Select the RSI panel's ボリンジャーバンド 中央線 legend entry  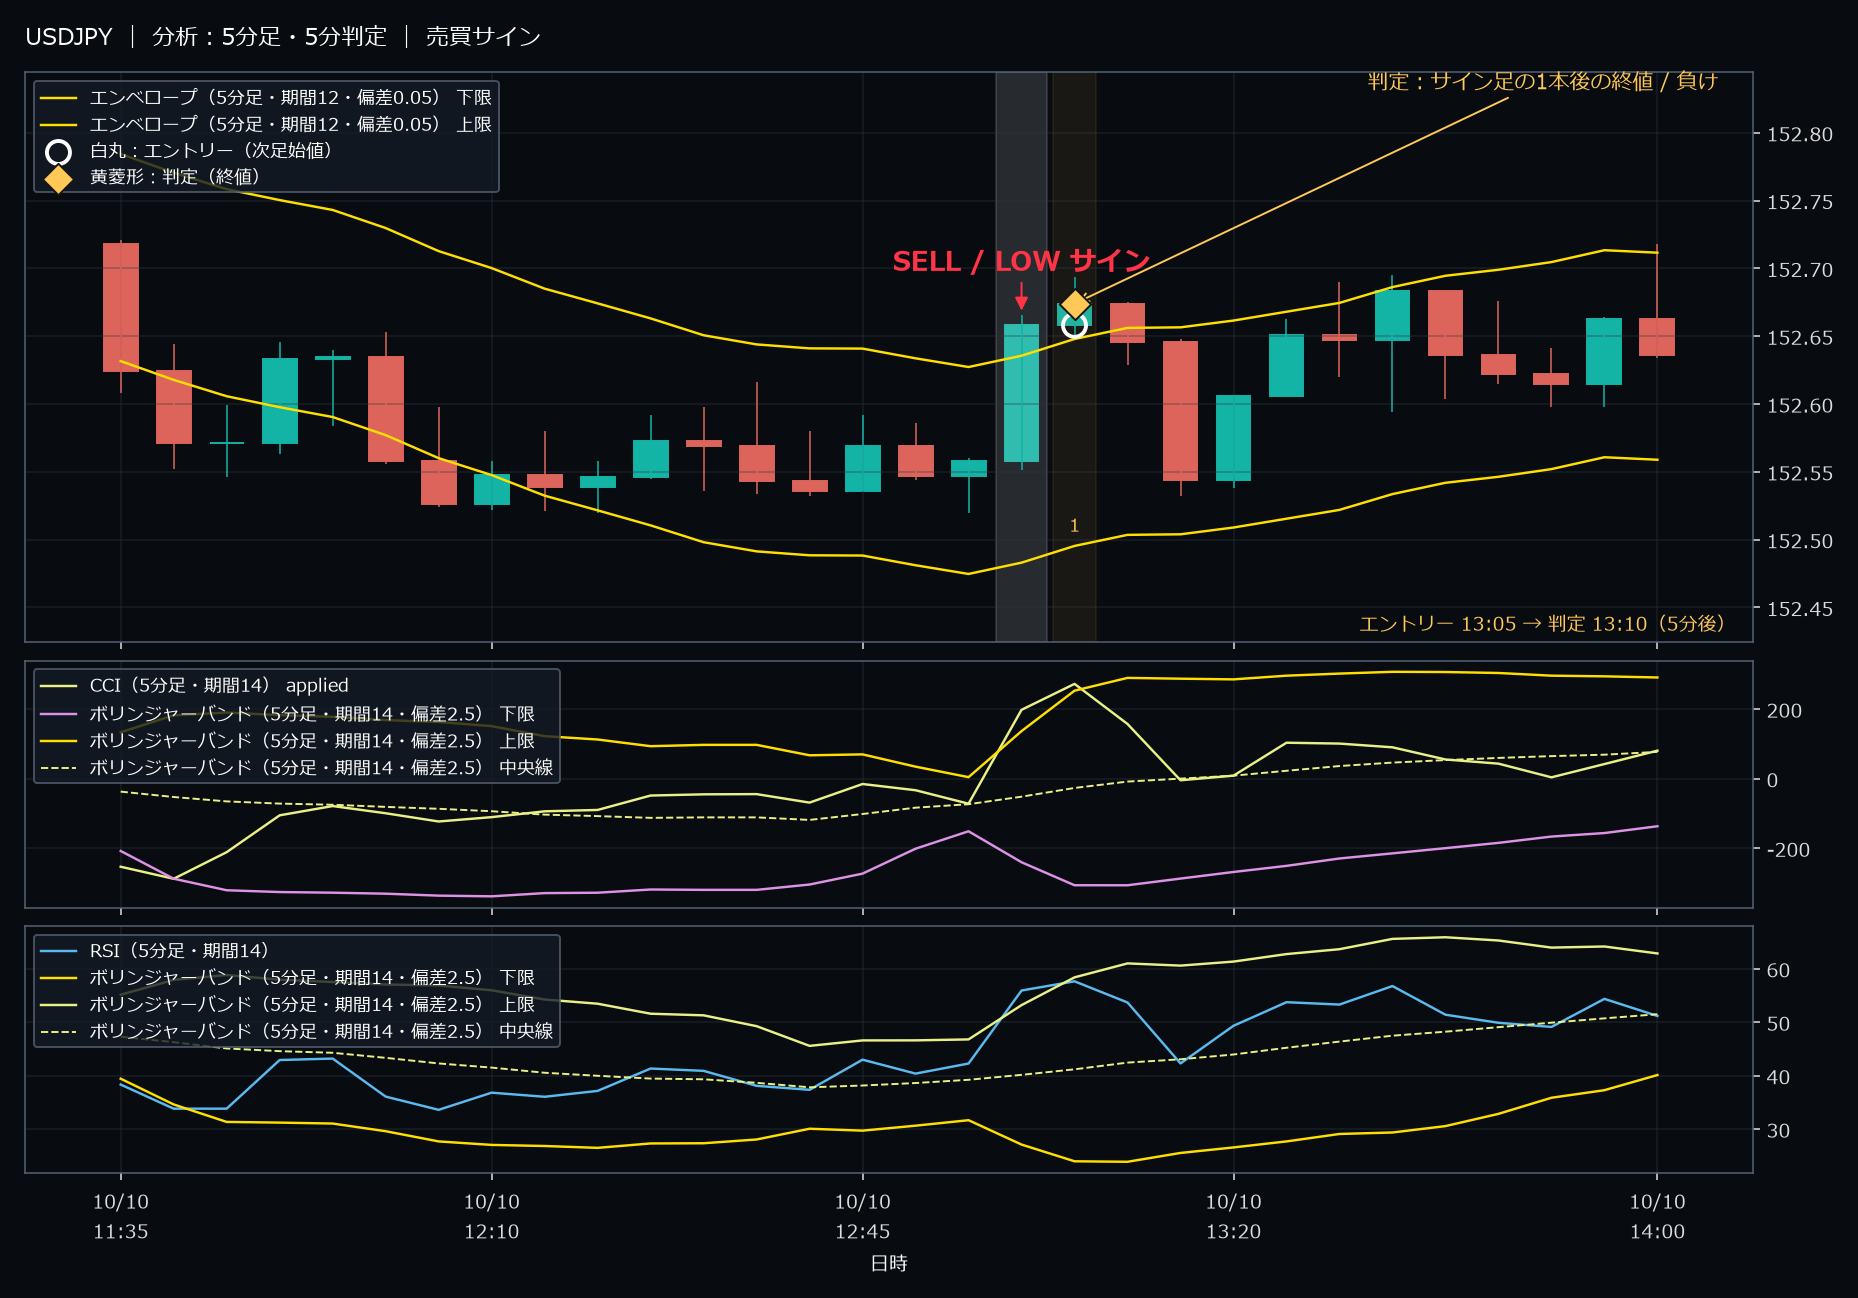click(297, 1031)
